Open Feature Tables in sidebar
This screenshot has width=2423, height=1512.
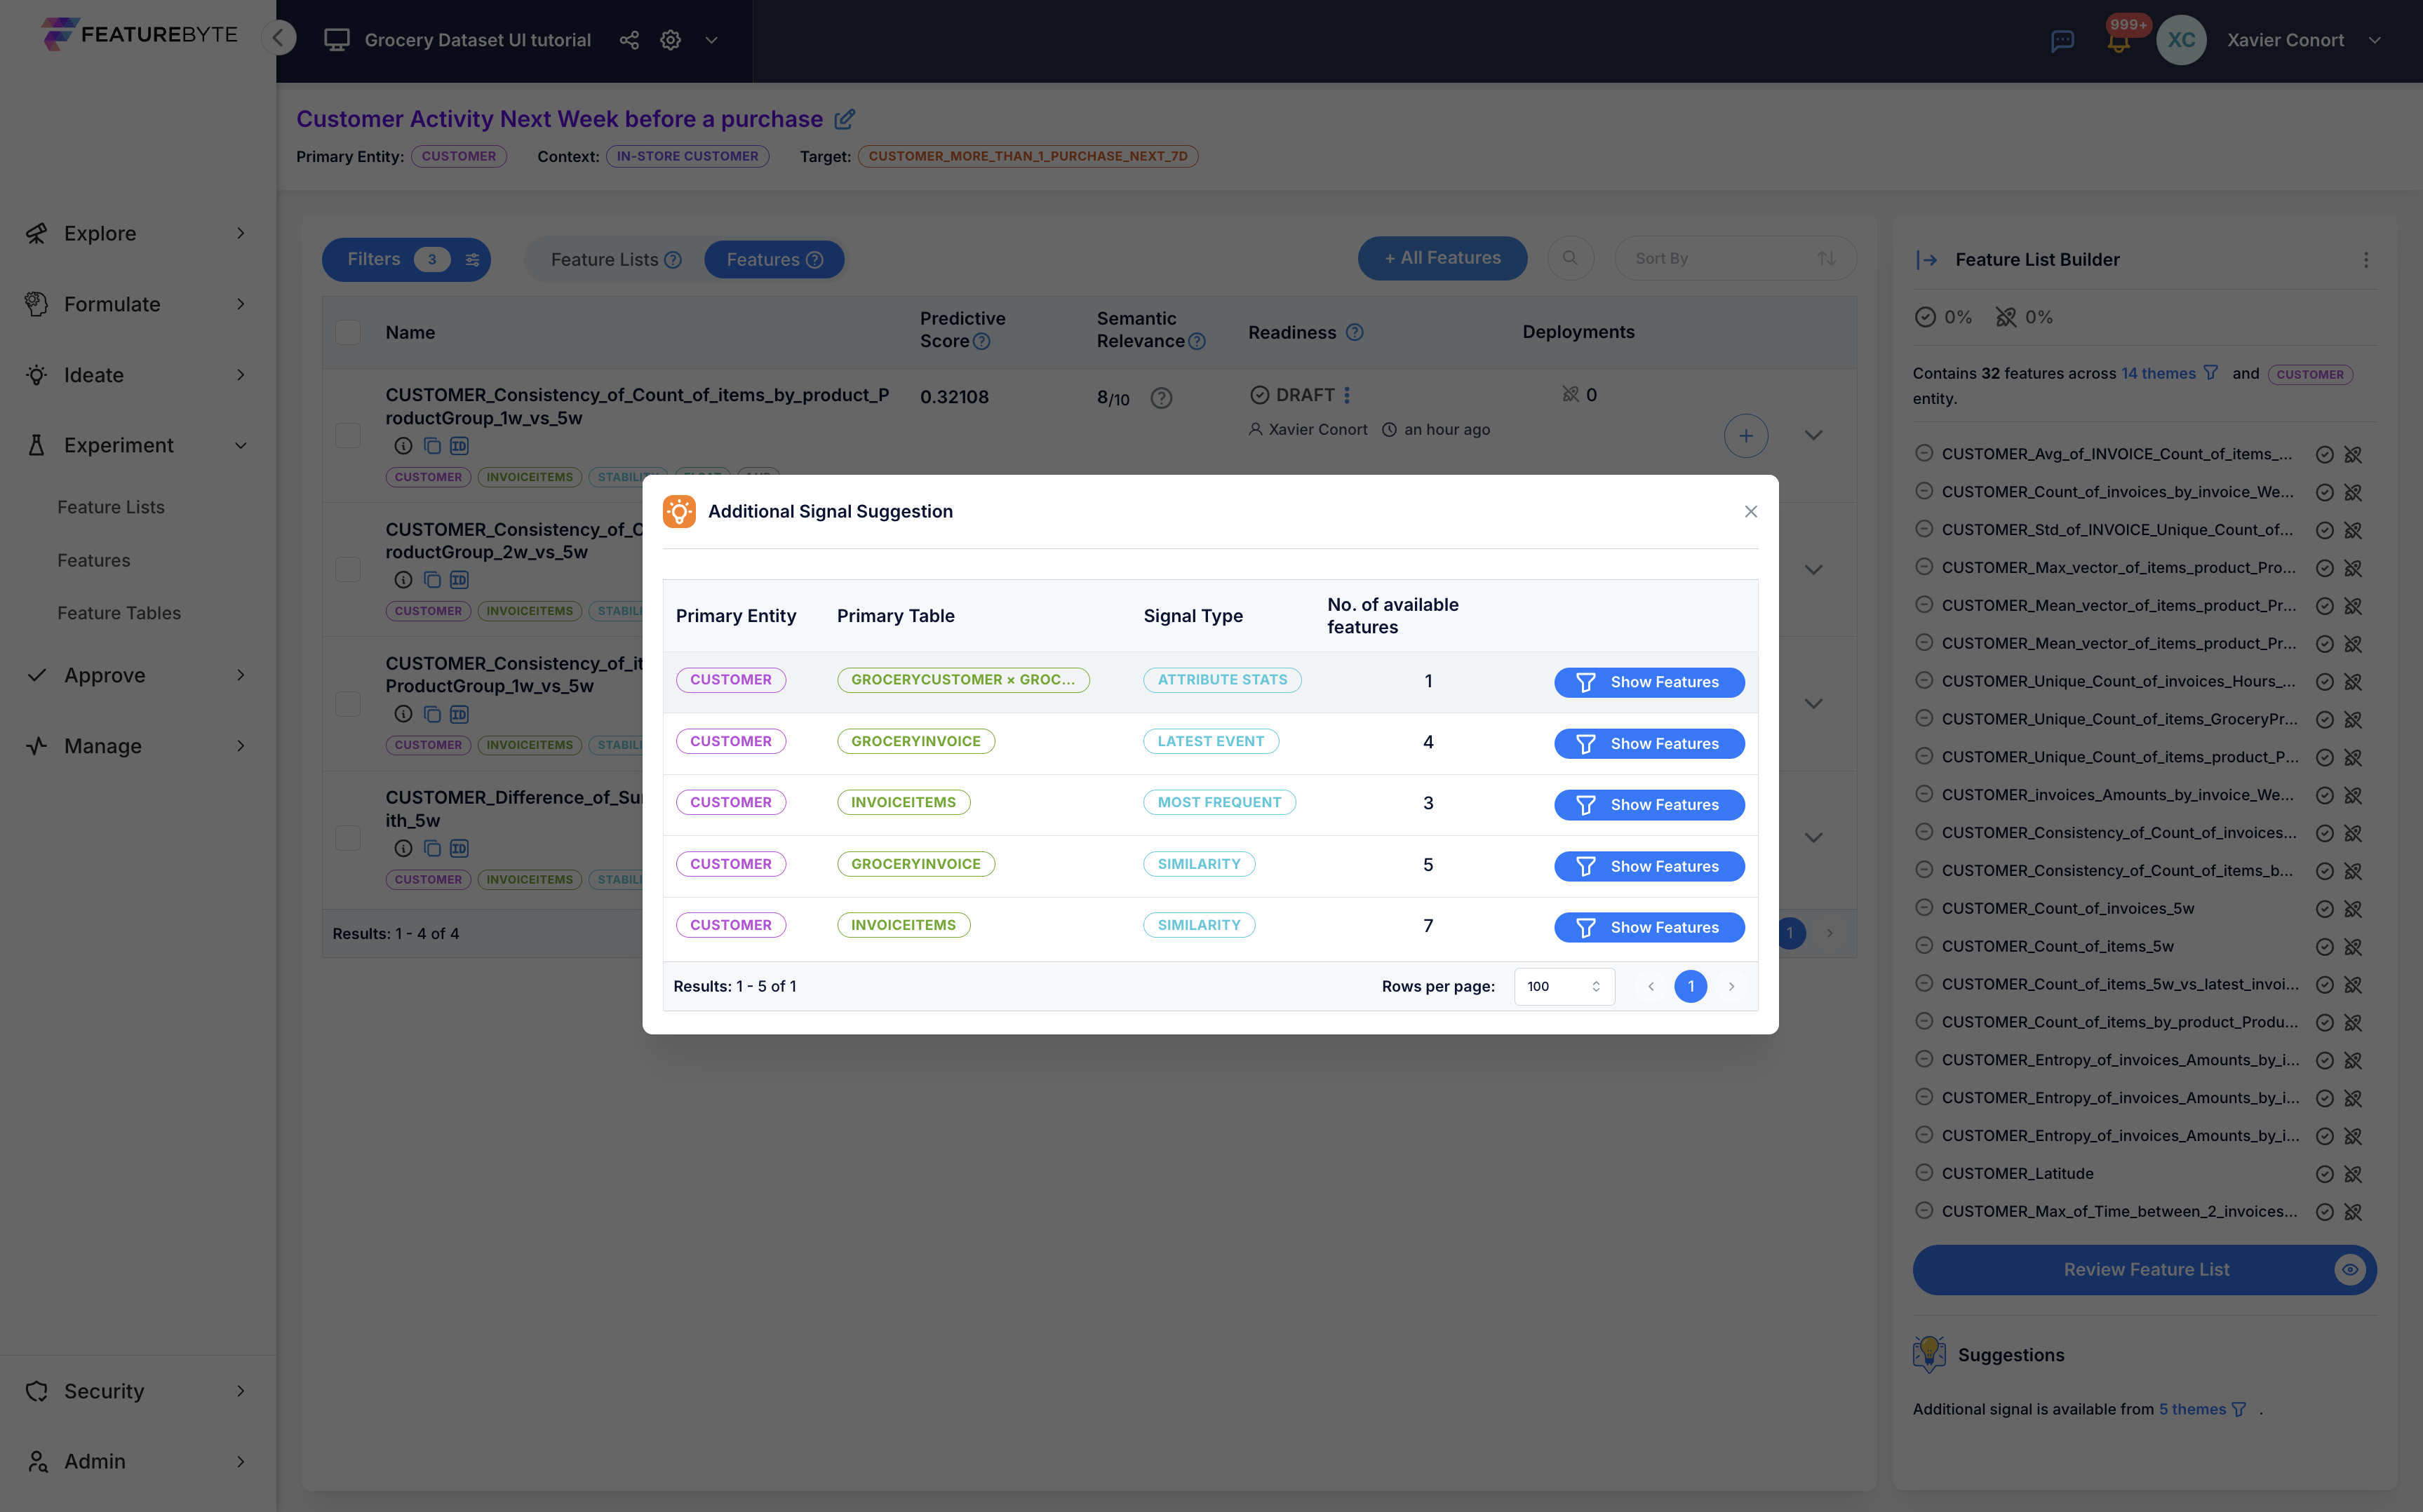pyautogui.click(x=119, y=613)
